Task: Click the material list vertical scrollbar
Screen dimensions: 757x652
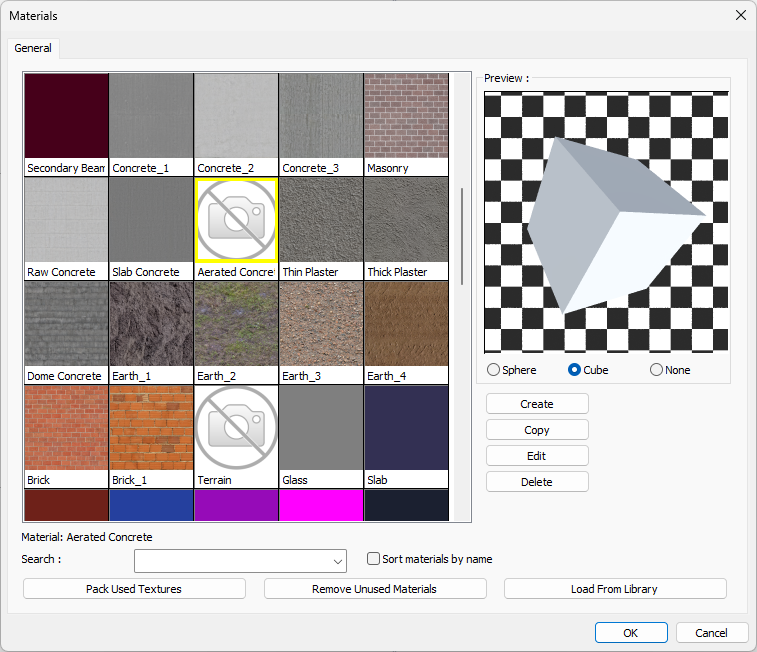Action: [x=462, y=236]
